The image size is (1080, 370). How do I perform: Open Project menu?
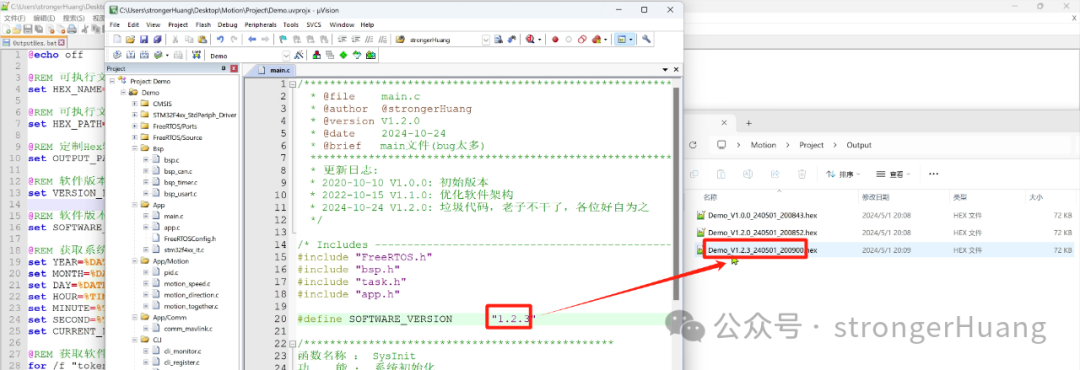point(178,24)
